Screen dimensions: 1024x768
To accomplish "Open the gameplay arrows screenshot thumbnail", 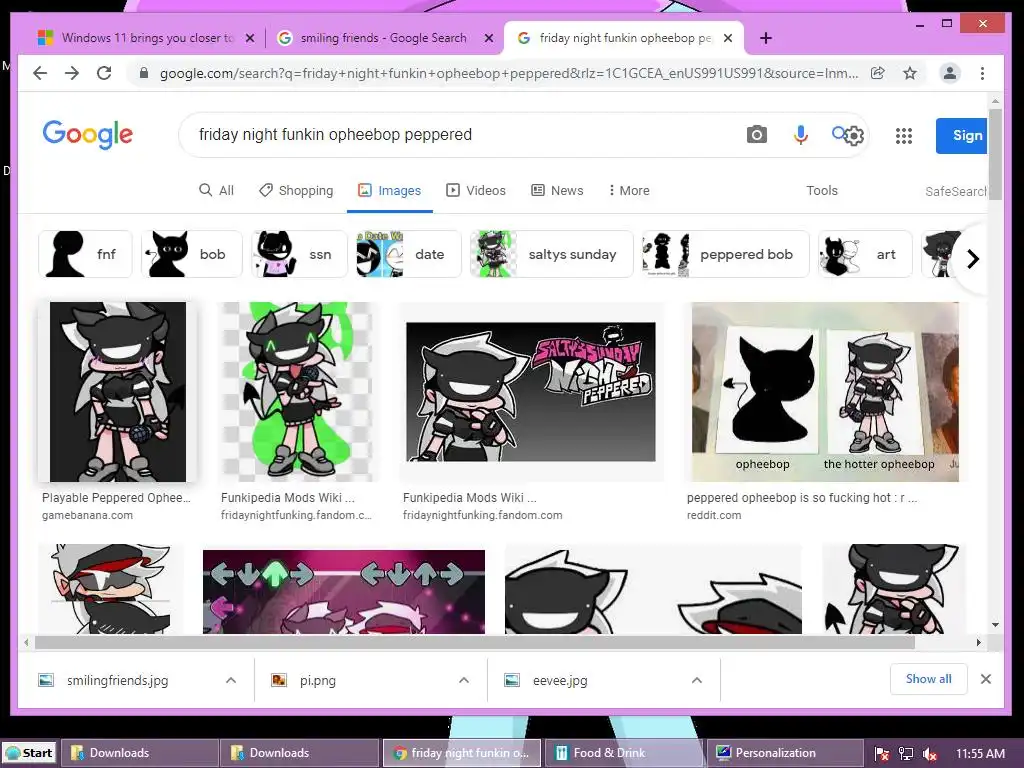I will [344, 592].
